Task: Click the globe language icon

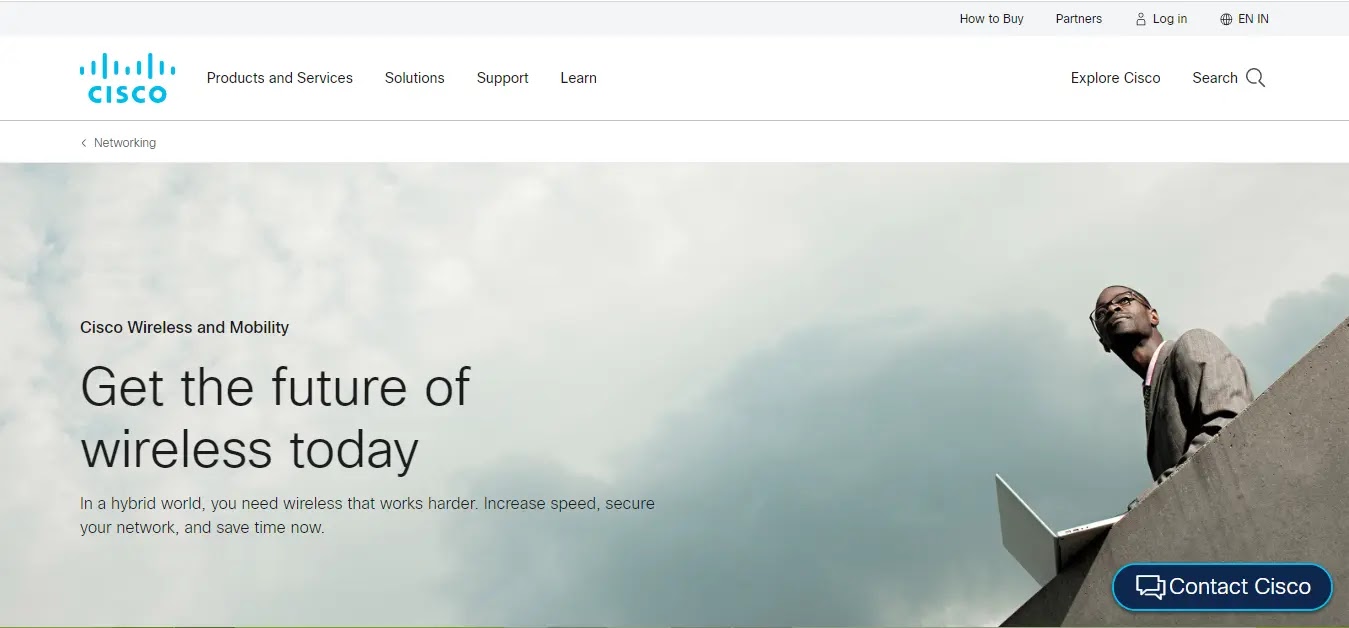Action: (1226, 19)
